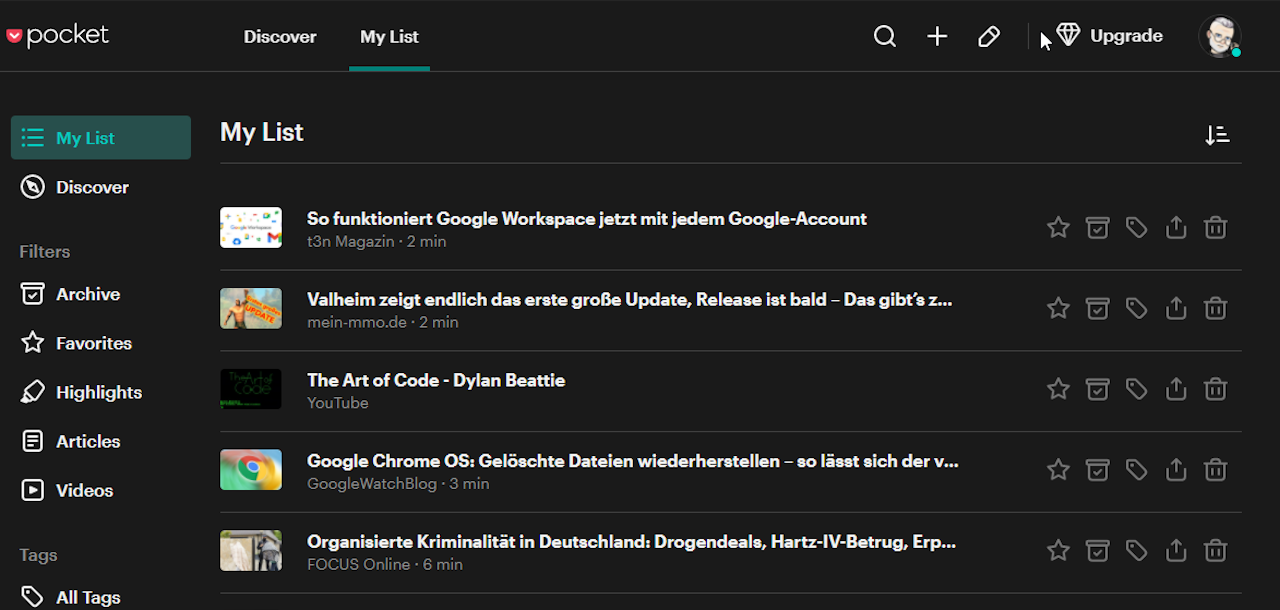Click the Valheim article thumbnail
Image resolution: width=1280 pixels, height=610 pixels.
(x=251, y=308)
